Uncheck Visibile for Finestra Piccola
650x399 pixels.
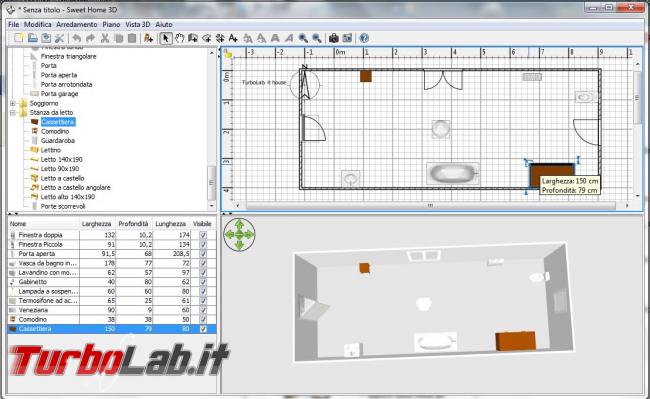point(203,244)
